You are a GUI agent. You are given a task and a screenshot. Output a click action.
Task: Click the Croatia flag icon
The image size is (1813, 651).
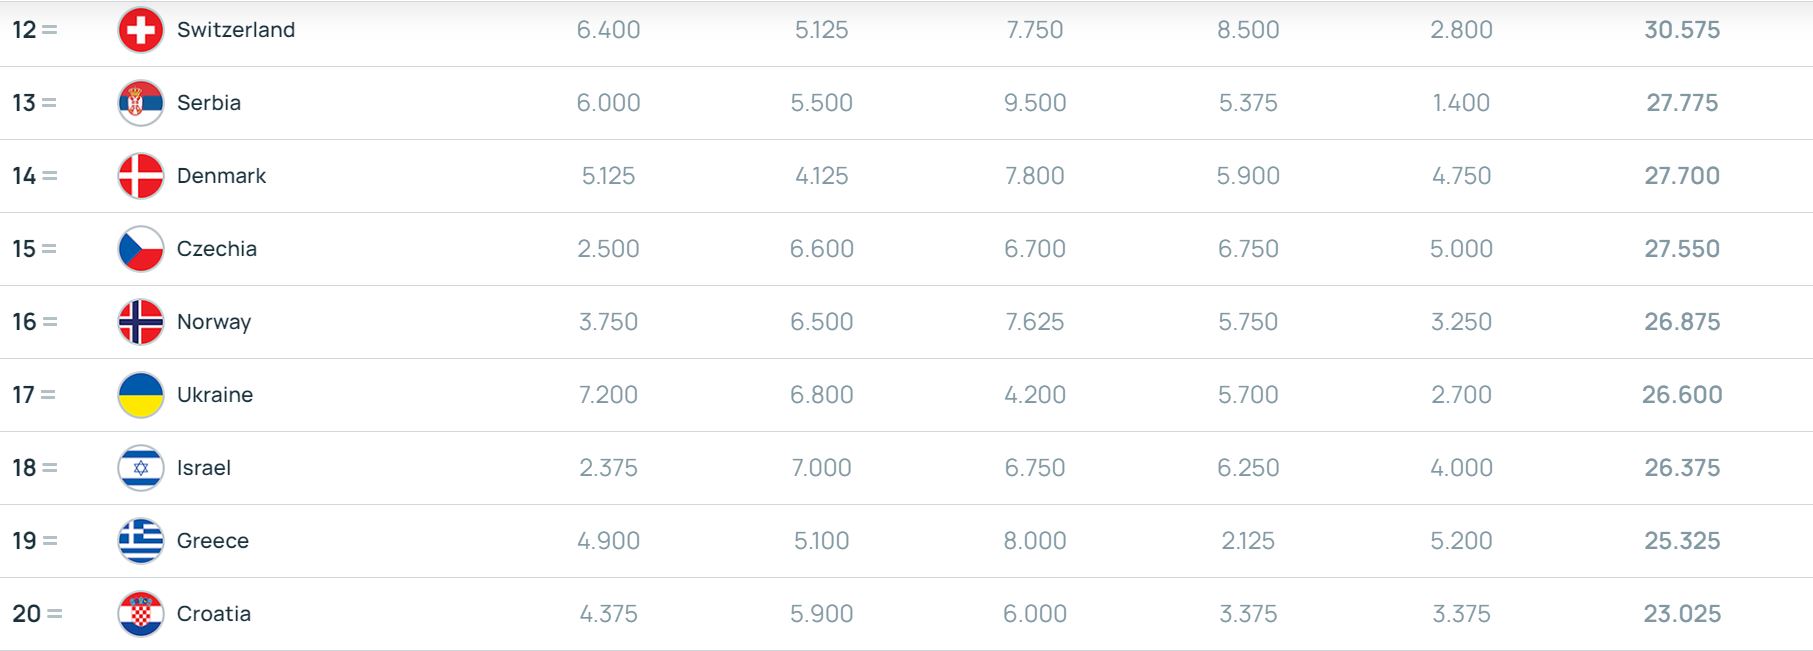pyautogui.click(x=141, y=614)
